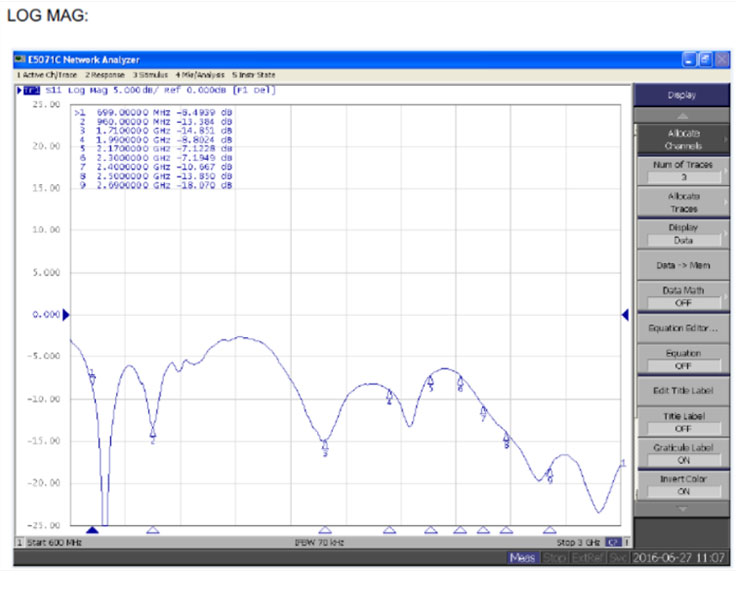Open the Stimulus menu
750x589 pixels.
pos(150,75)
